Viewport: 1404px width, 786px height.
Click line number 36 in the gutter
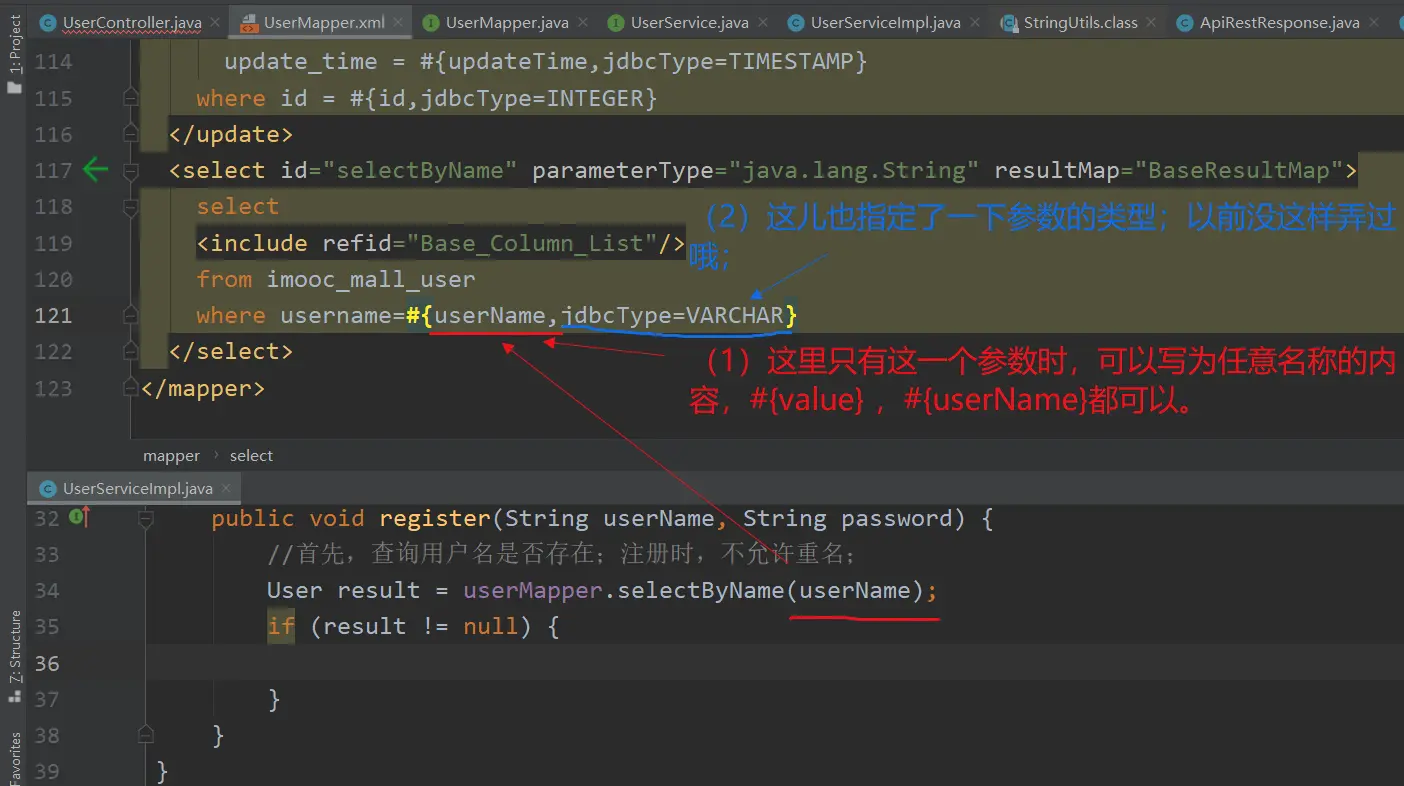point(47,663)
